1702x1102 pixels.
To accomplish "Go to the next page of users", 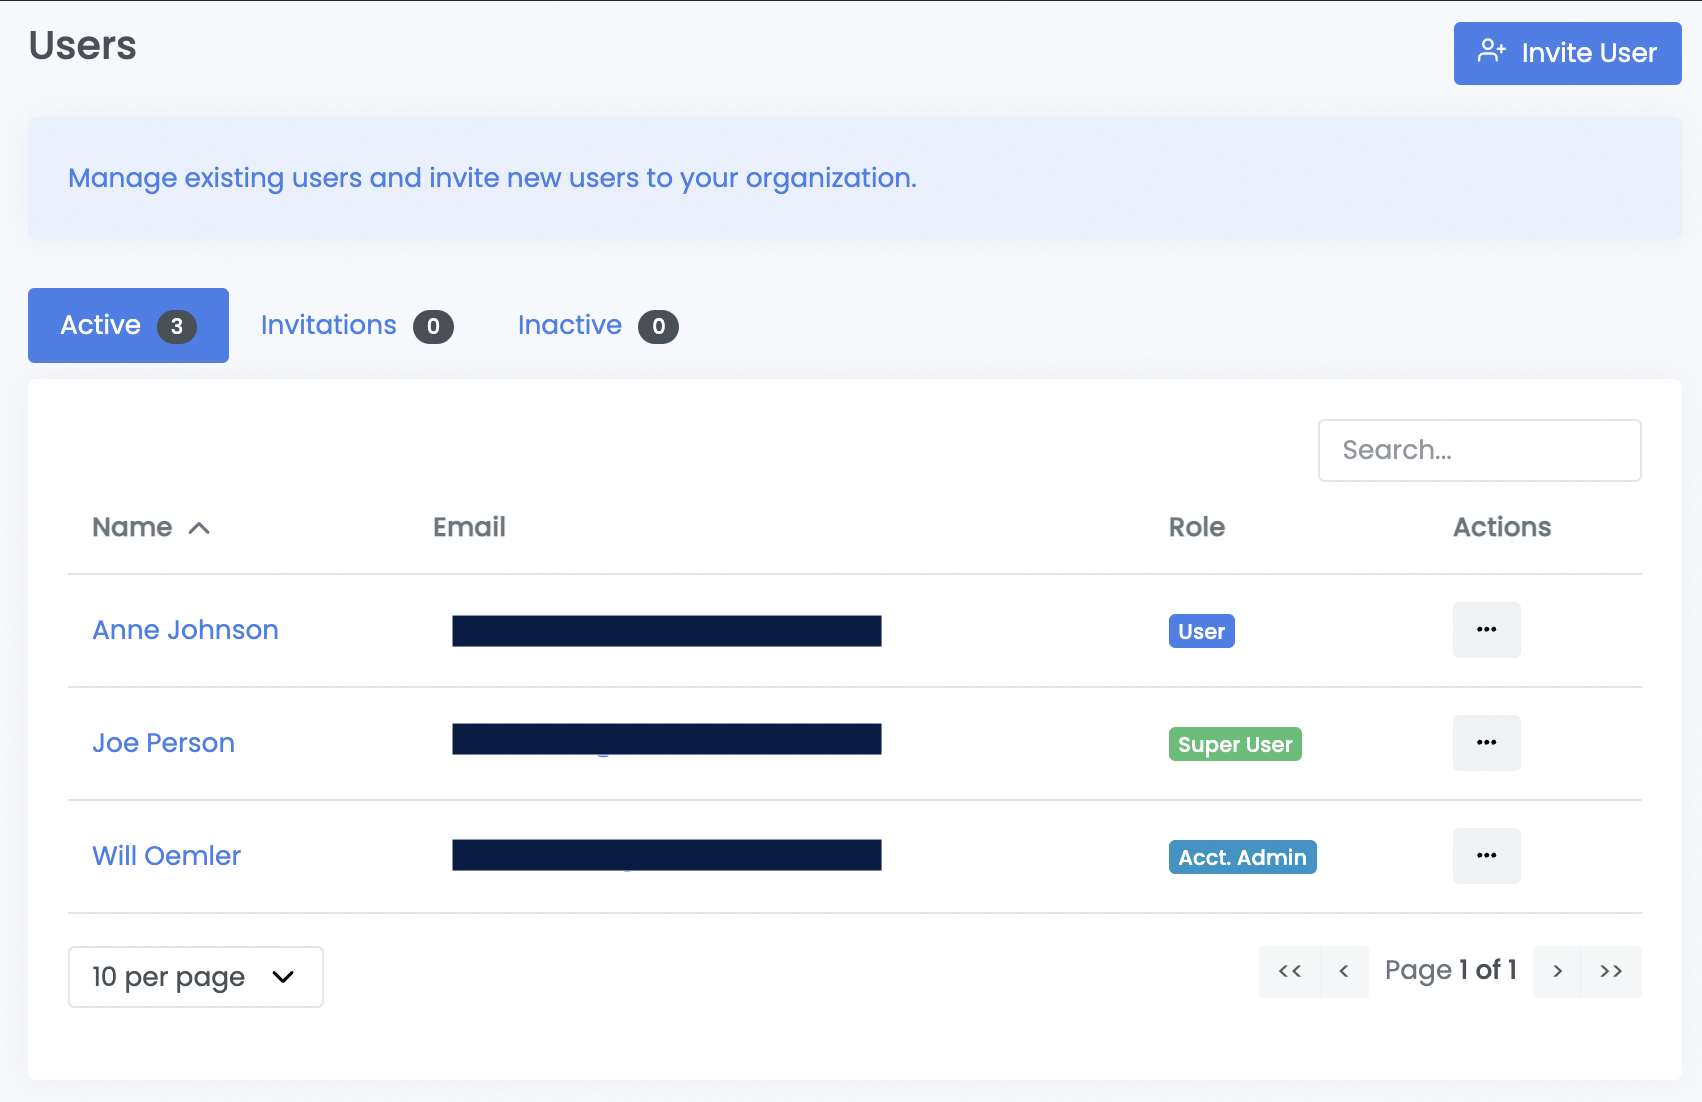I will (x=1557, y=971).
